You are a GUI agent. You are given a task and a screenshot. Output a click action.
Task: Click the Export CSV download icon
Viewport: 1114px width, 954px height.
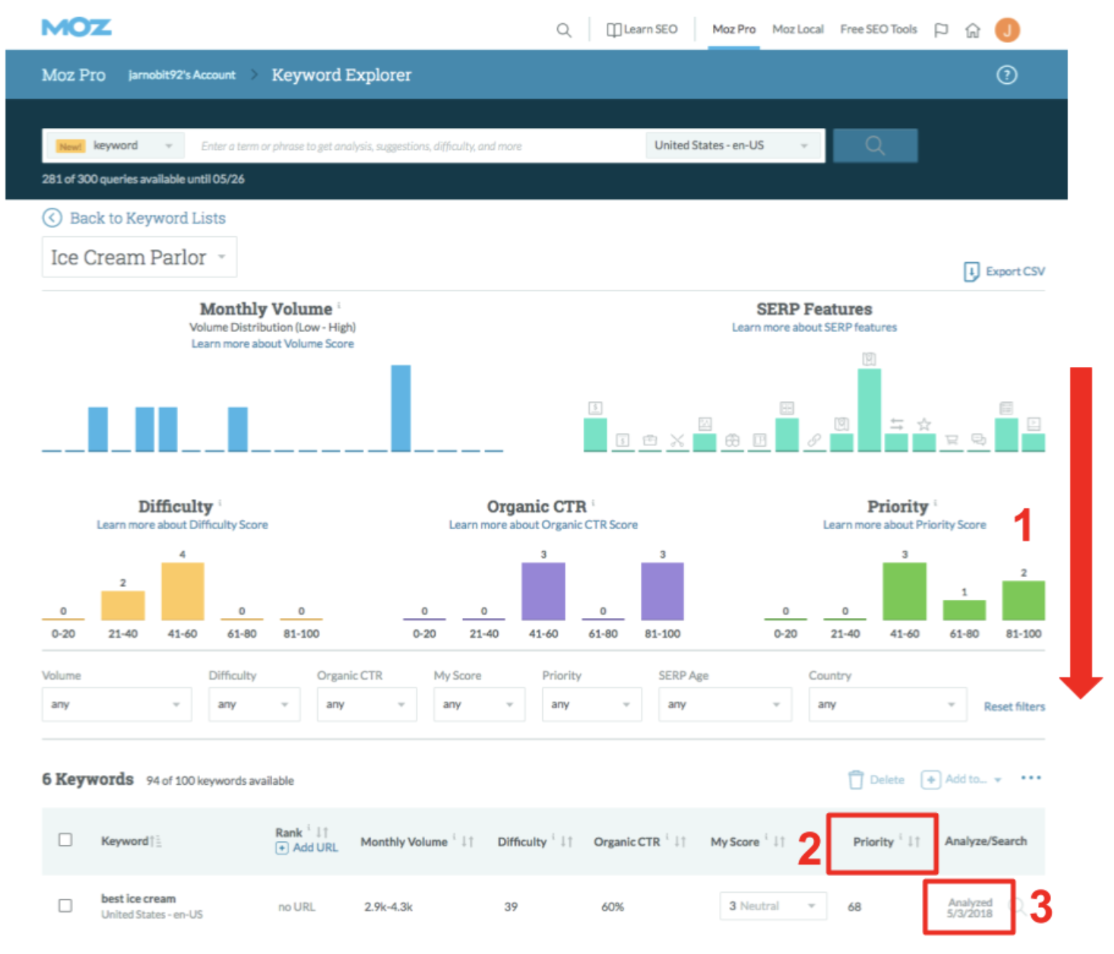pyautogui.click(x=970, y=272)
